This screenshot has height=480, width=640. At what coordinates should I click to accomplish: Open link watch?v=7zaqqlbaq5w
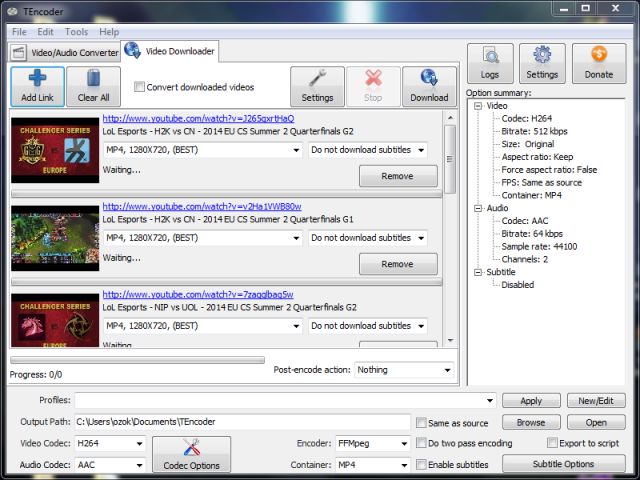pos(198,294)
